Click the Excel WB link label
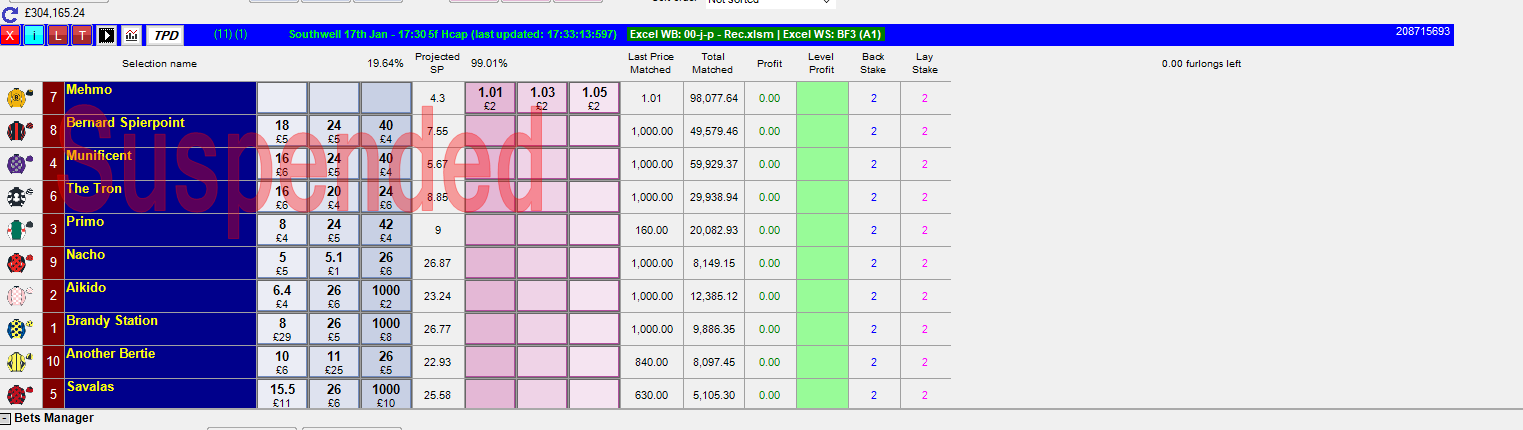This screenshot has width=1523, height=430. pos(755,34)
